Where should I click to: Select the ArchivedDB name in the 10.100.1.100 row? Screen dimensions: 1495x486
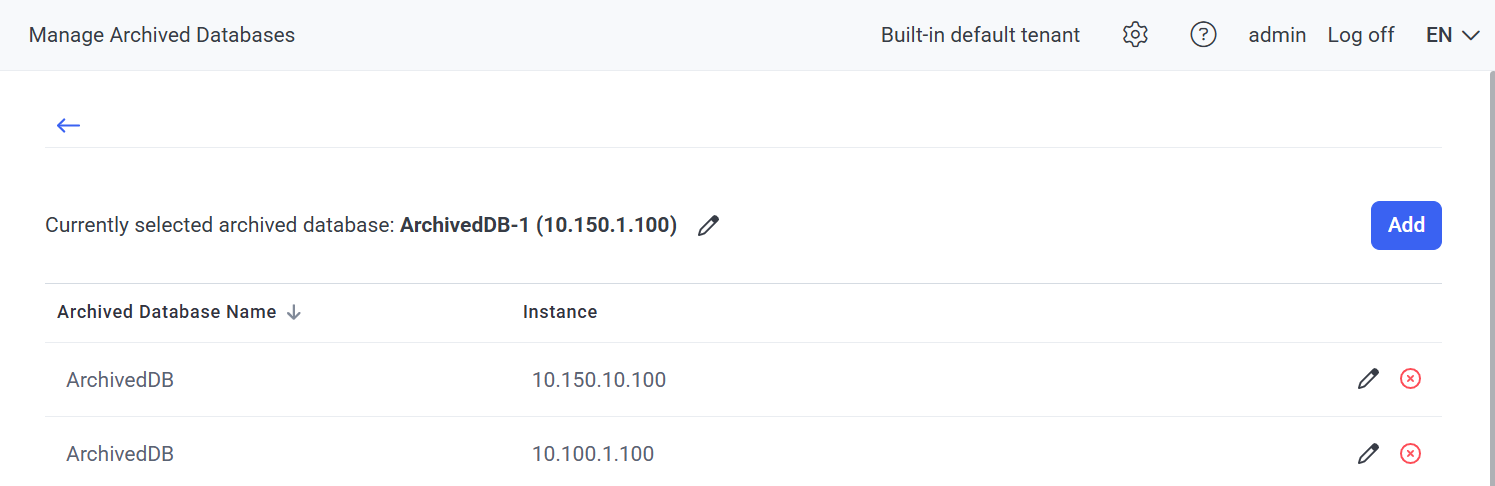click(120, 454)
